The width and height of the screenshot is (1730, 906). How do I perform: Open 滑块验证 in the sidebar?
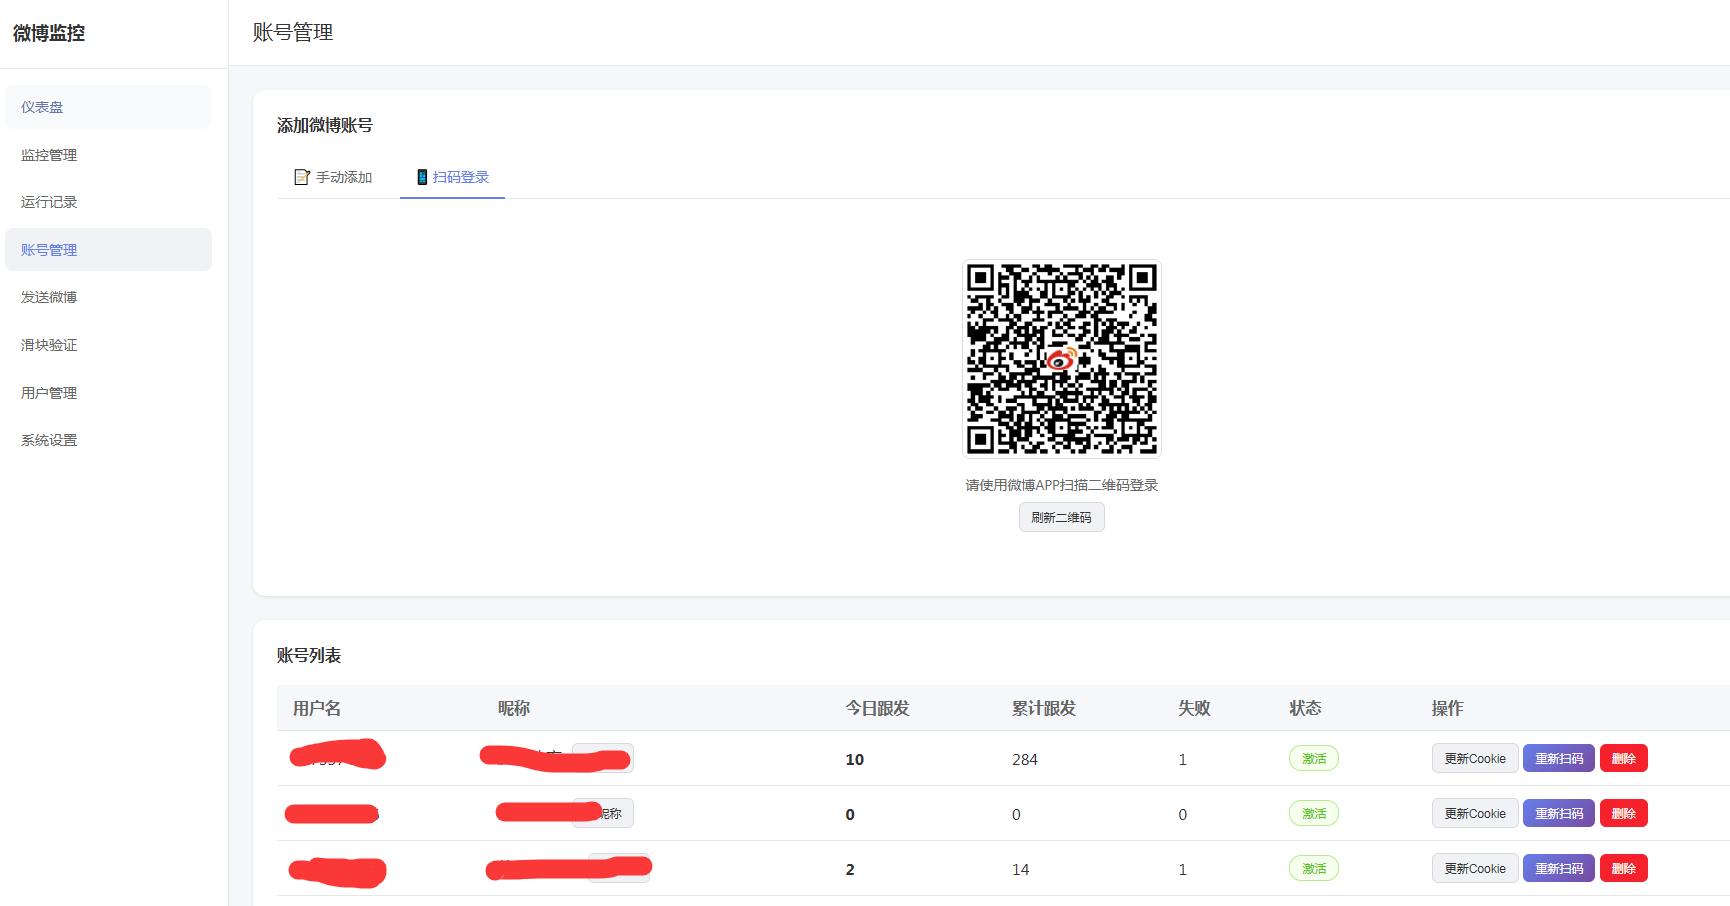pyautogui.click(x=108, y=345)
